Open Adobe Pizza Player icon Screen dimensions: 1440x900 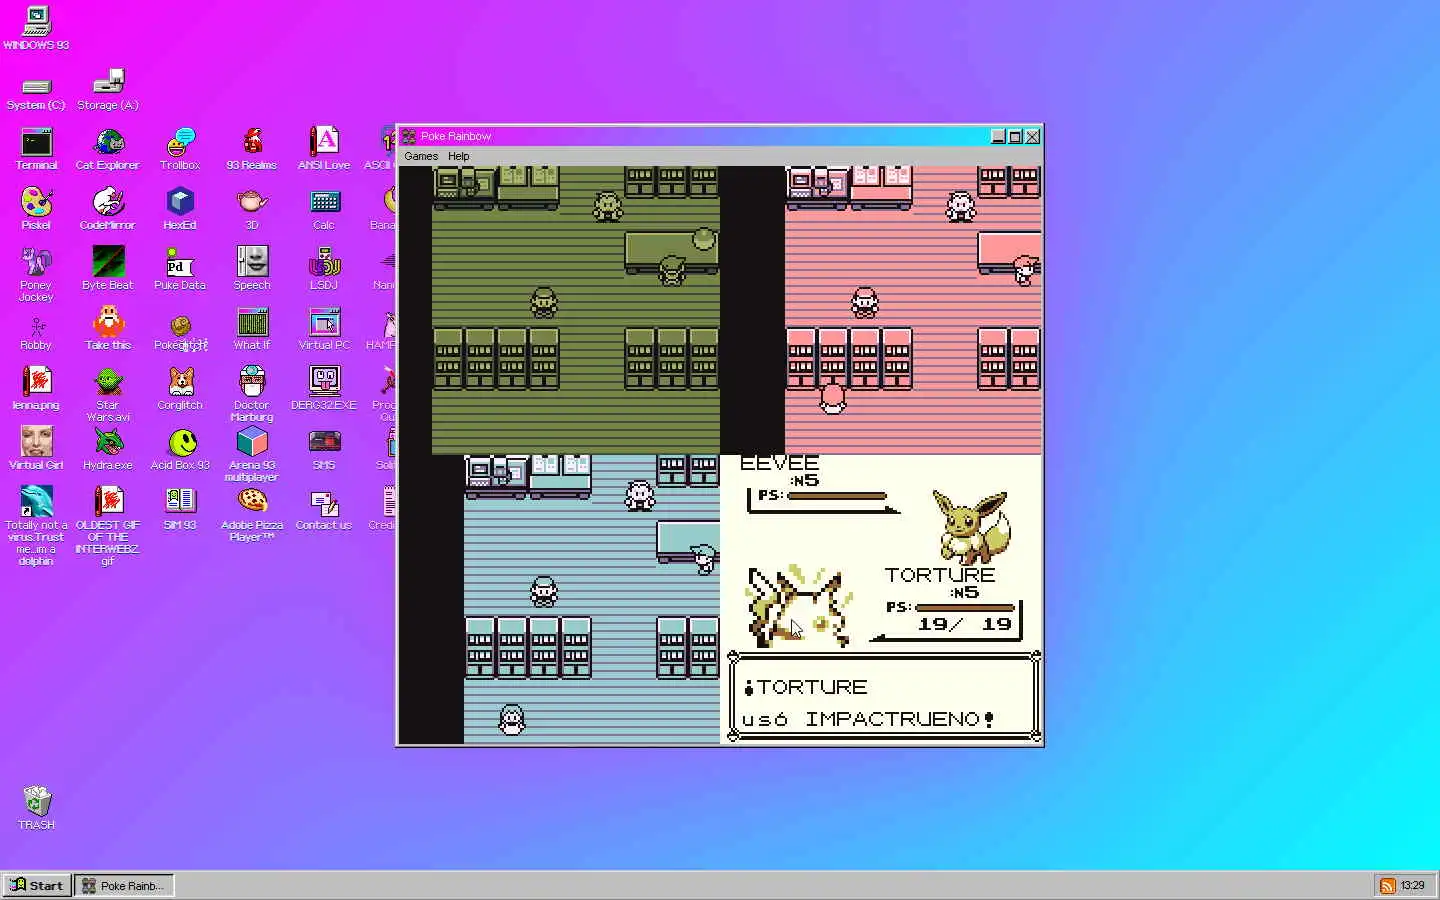tap(252, 515)
